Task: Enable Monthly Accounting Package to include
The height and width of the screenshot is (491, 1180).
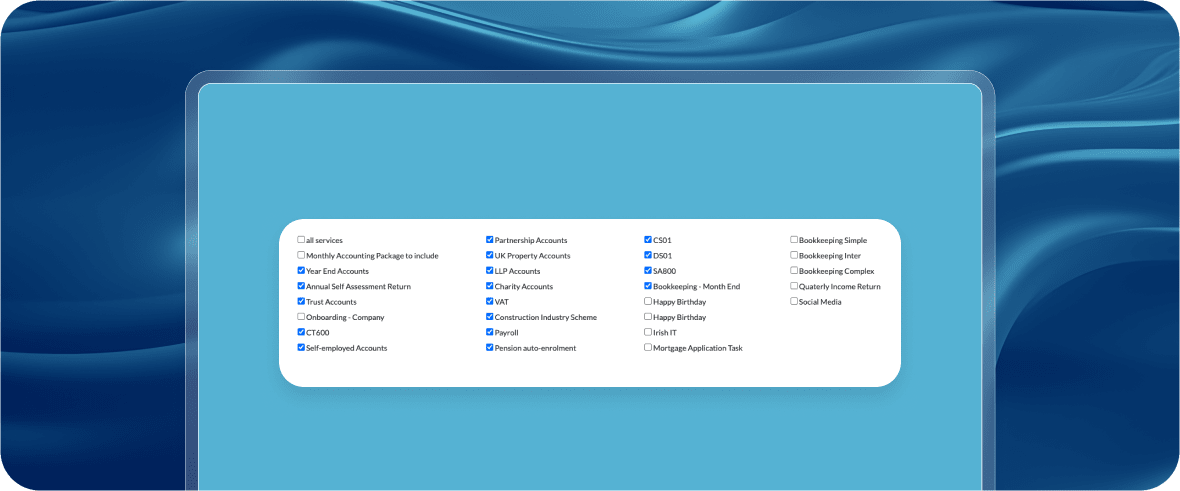Action: (x=301, y=255)
